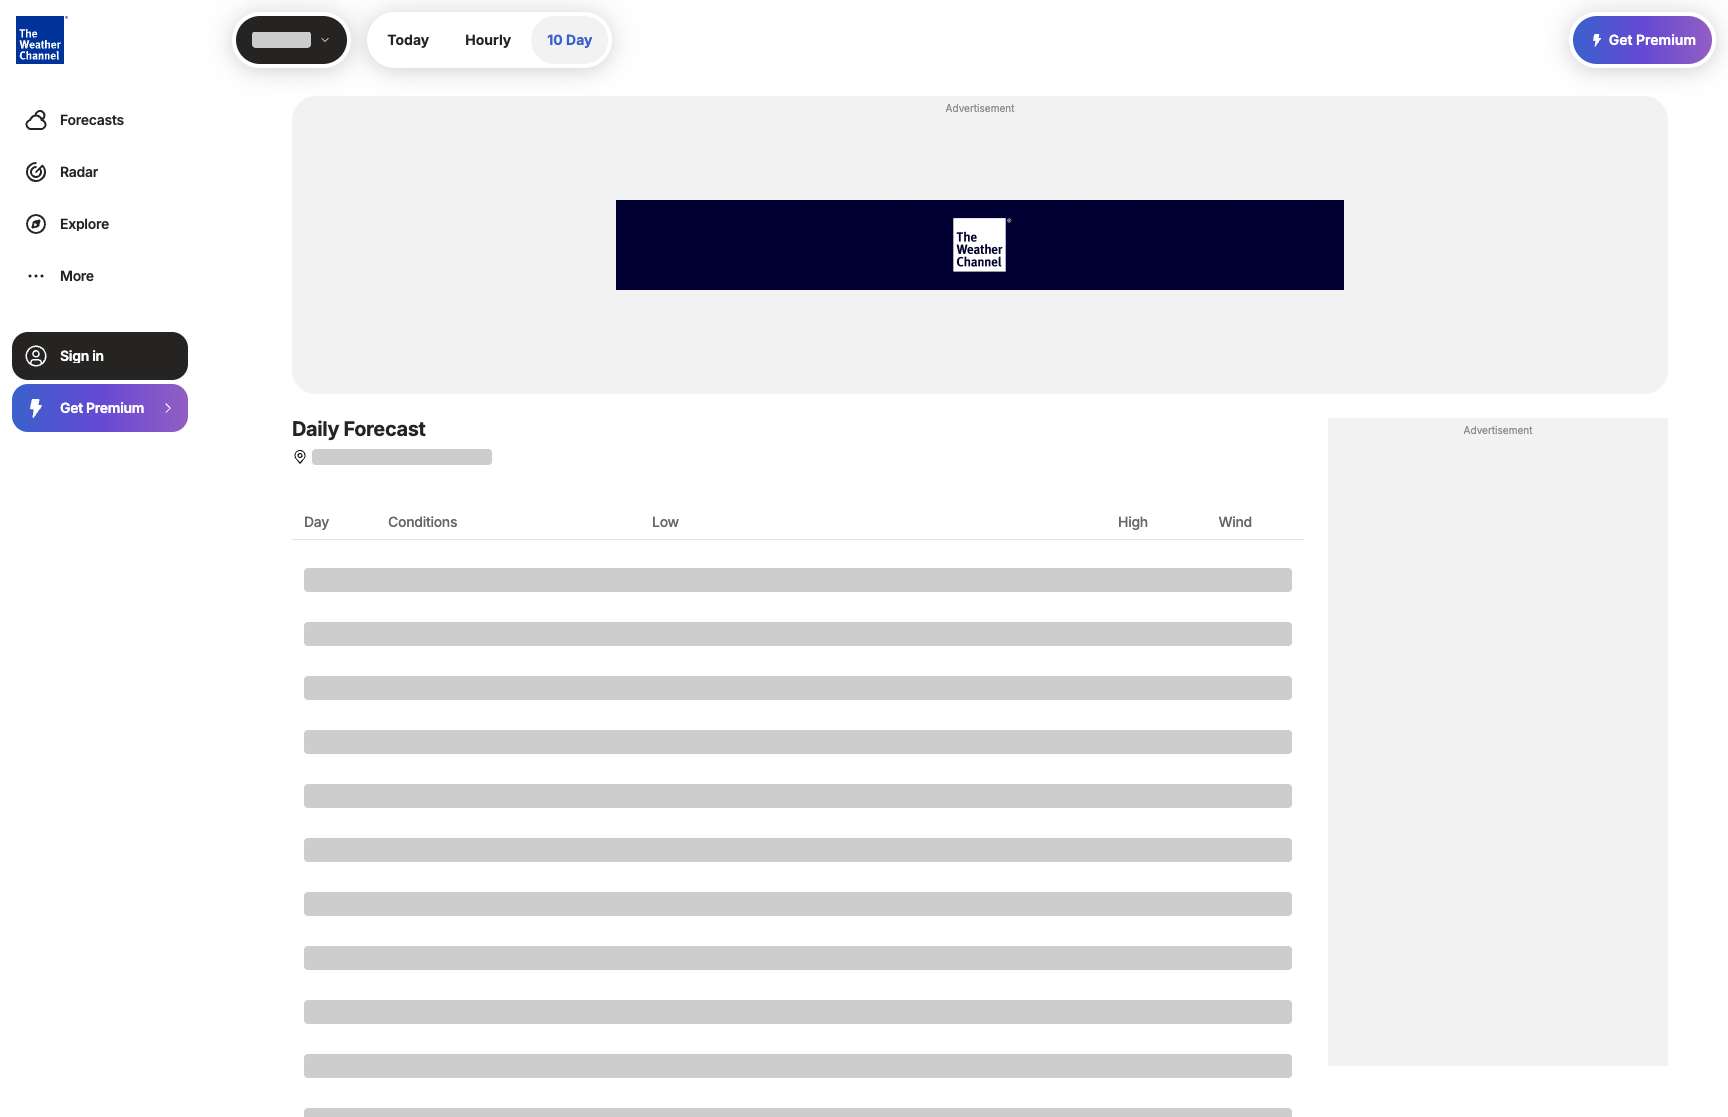Viewport: 1728px width, 1117px height.
Task: Switch to the Hourly tab
Action: 488,40
